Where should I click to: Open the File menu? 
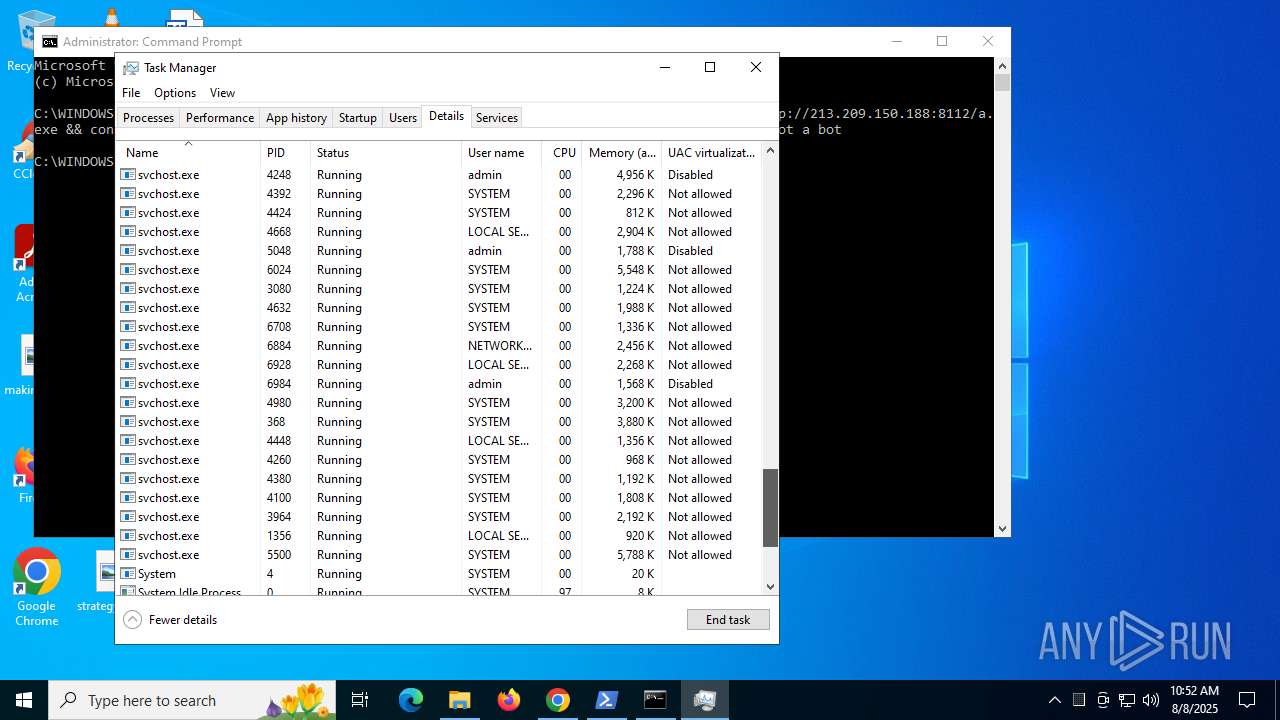[x=131, y=92]
